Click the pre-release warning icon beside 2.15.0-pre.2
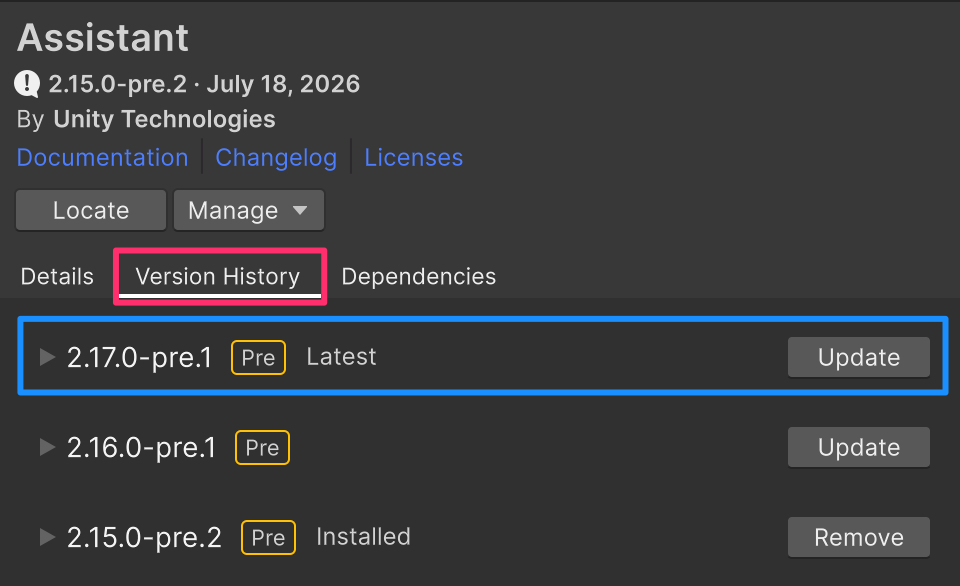The height and width of the screenshot is (586, 960). (x=27, y=84)
